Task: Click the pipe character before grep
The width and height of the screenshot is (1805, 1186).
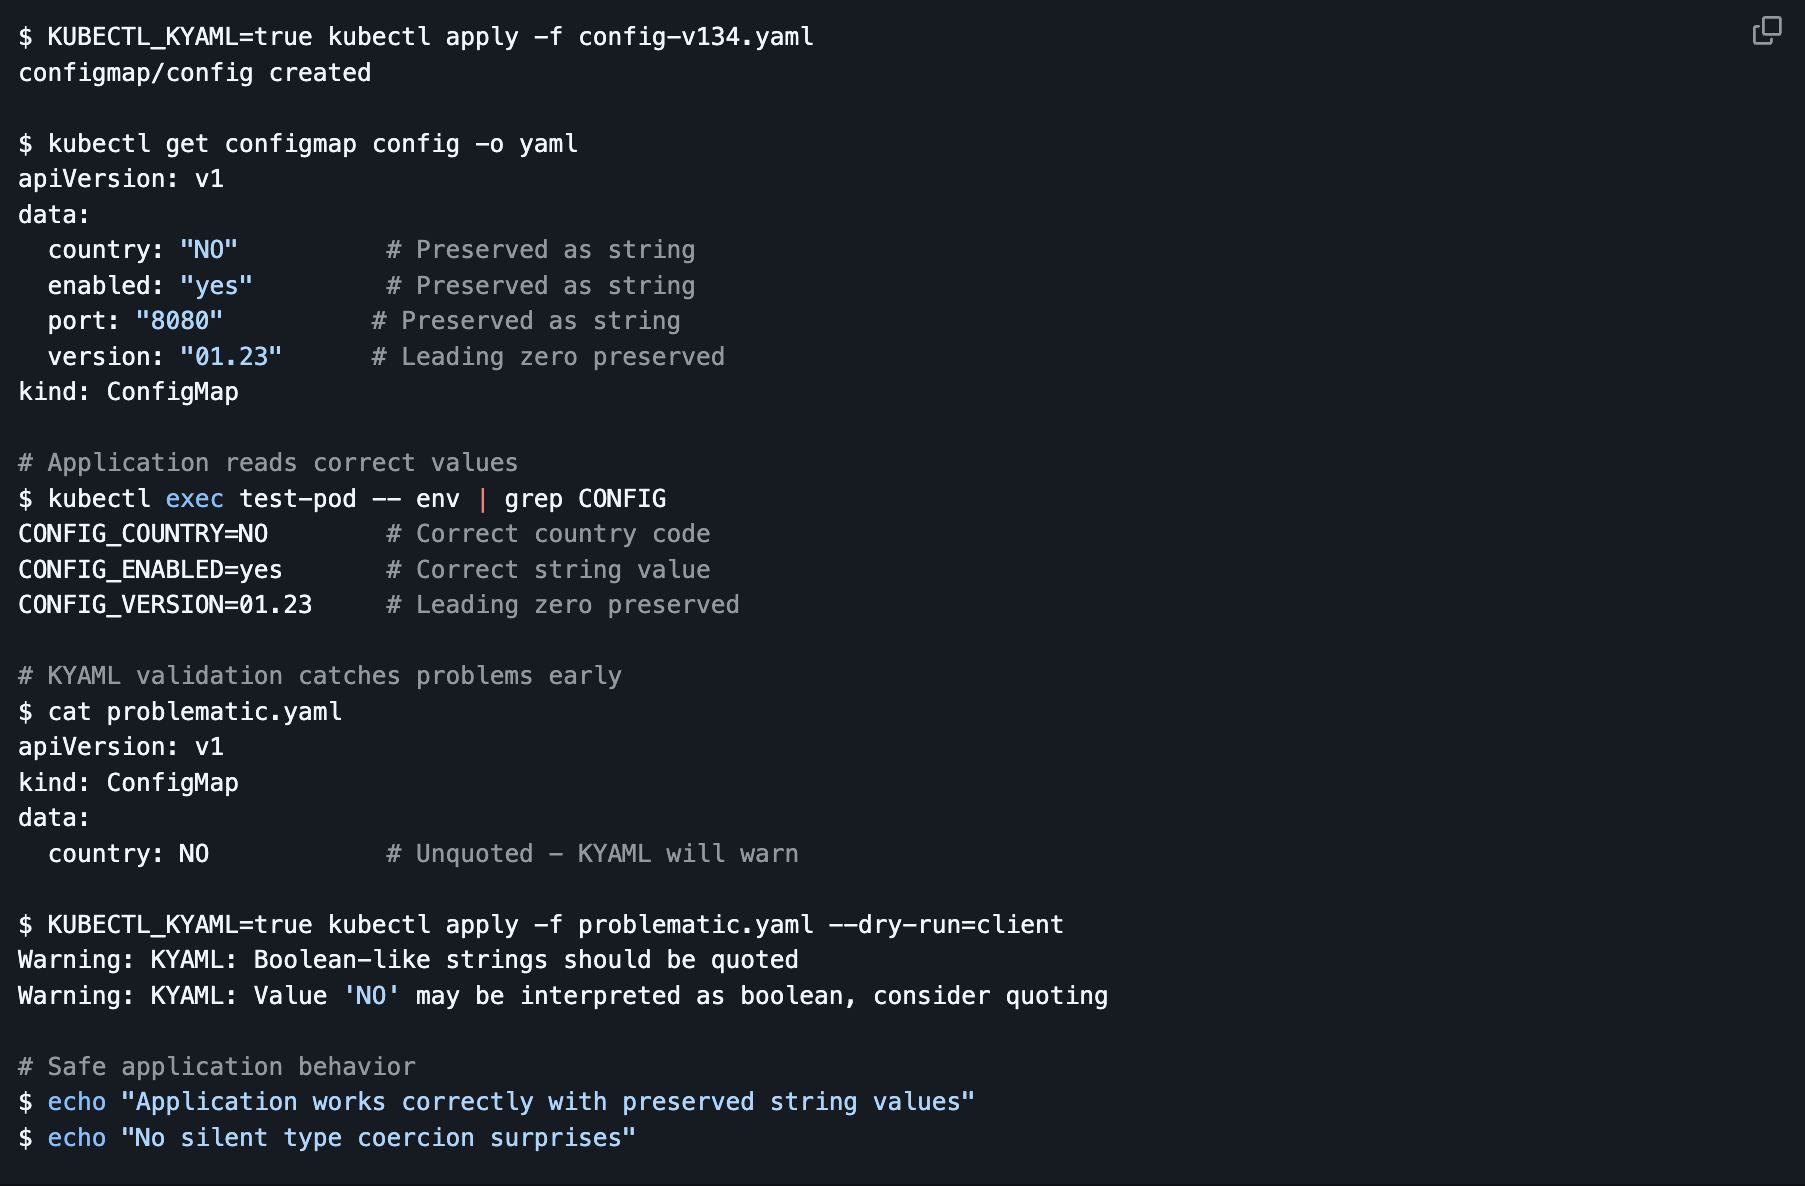Action: point(482,499)
